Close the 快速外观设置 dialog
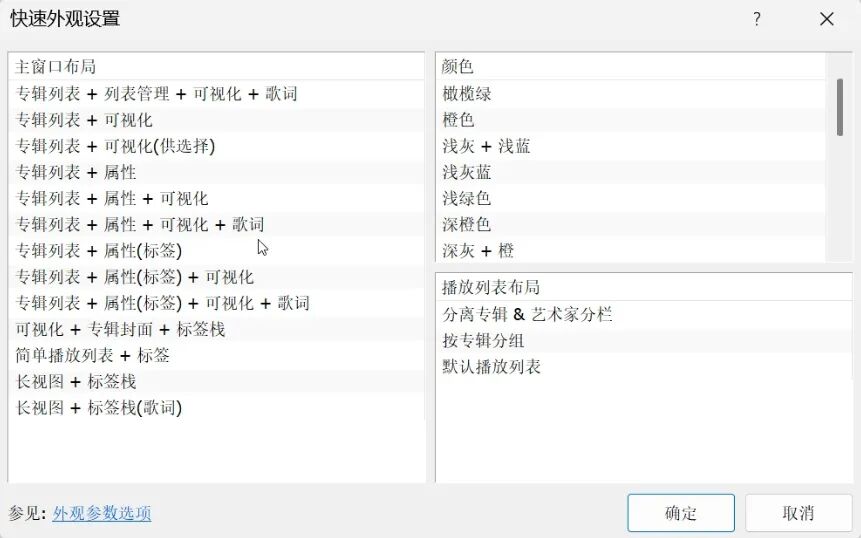The width and height of the screenshot is (861, 538). pyautogui.click(x=827, y=19)
